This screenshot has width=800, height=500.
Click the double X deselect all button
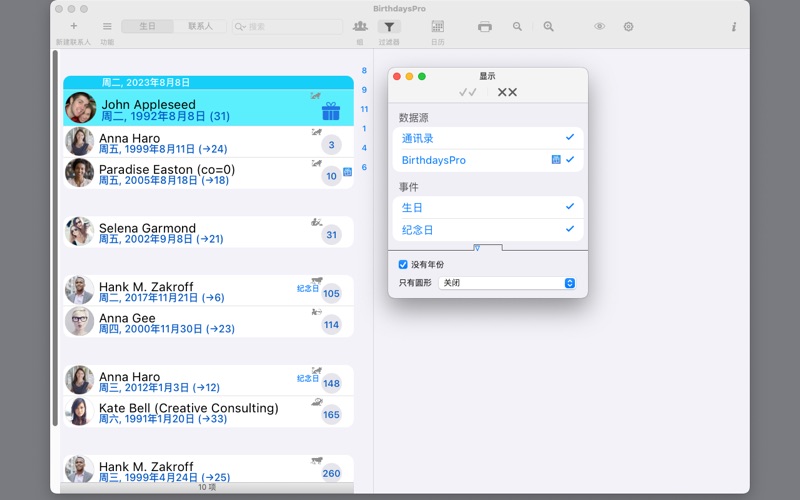pos(507,92)
